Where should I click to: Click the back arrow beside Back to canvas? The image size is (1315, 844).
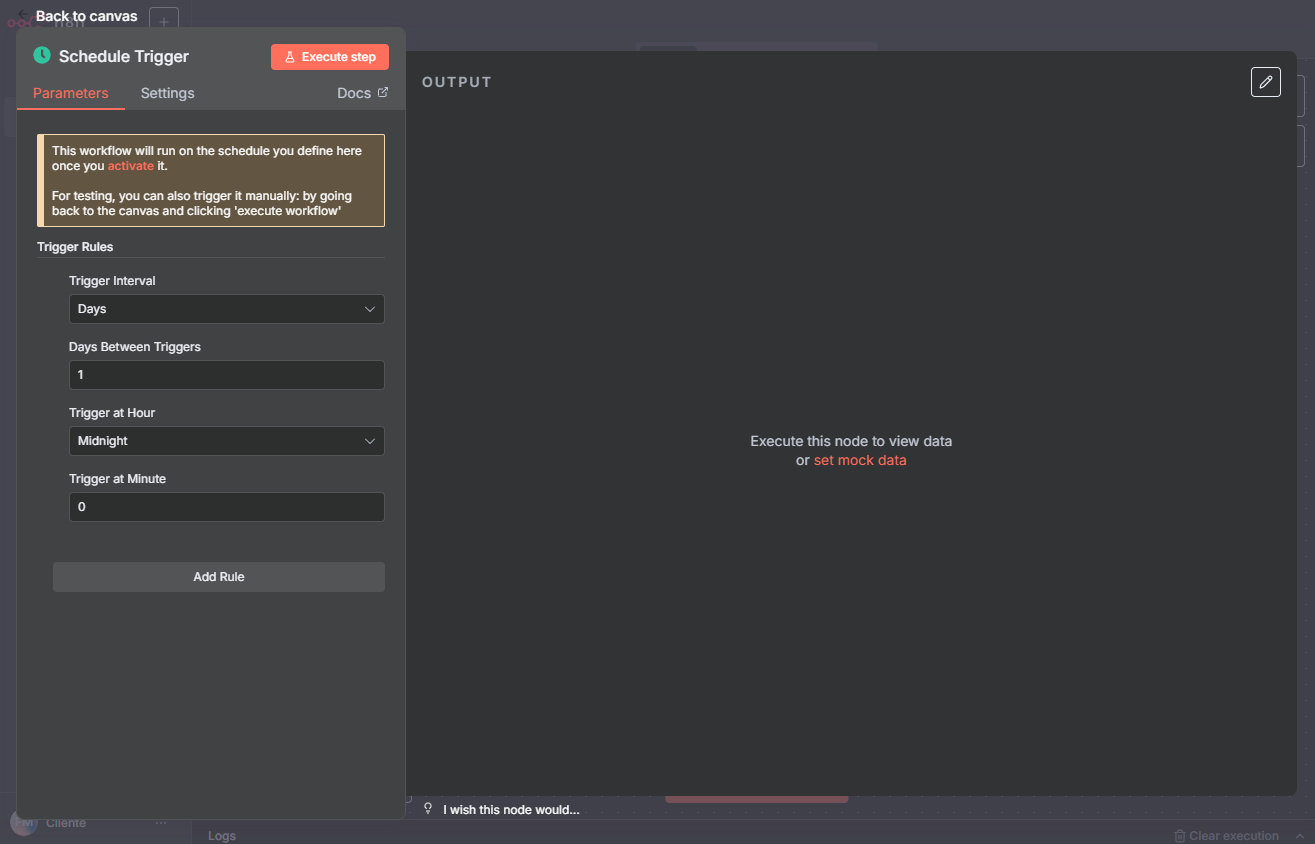(24, 16)
